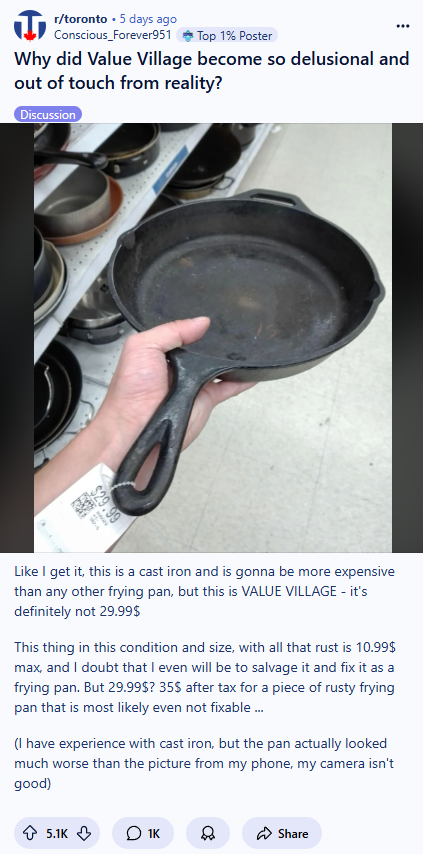Click the speech bubble comment icon

133,833
